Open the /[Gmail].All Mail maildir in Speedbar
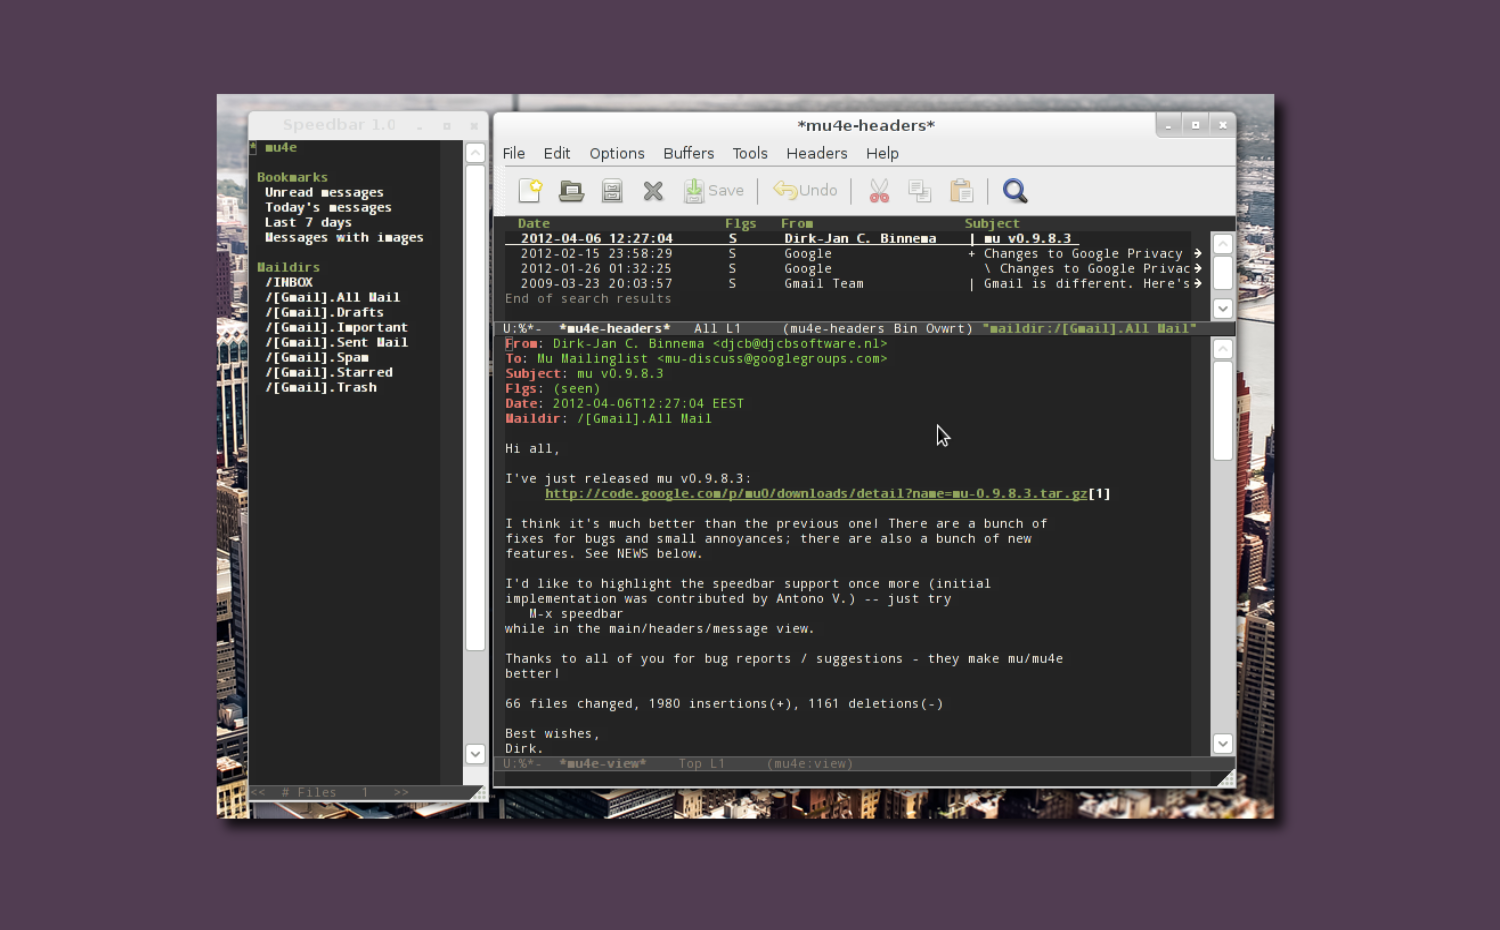Viewport: 1500px width, 930px height. point(332,297)
